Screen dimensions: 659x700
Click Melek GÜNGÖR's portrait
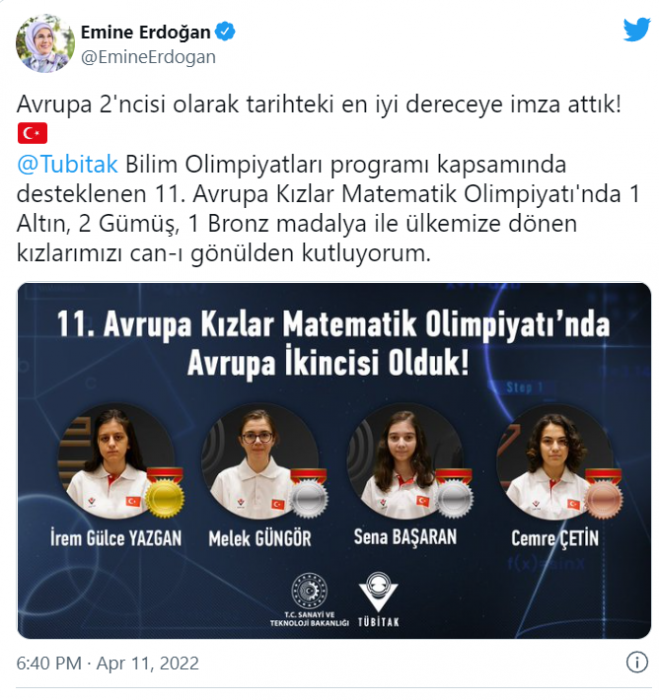[260, 462]
